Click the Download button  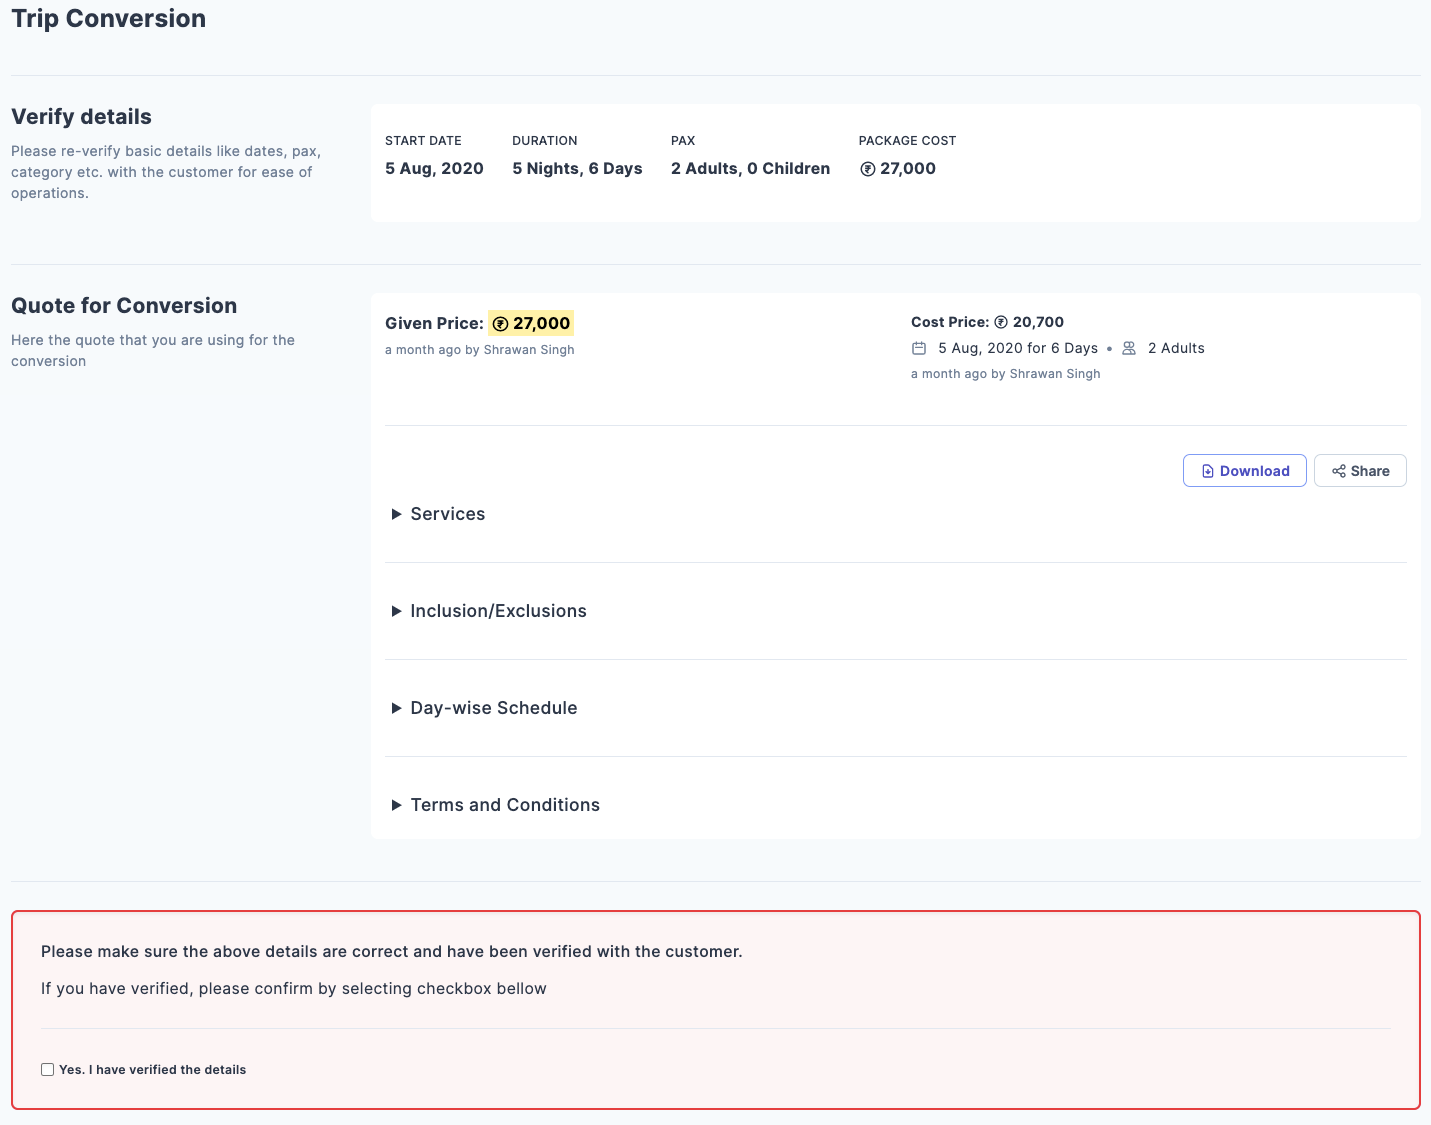click(1244, 470)
